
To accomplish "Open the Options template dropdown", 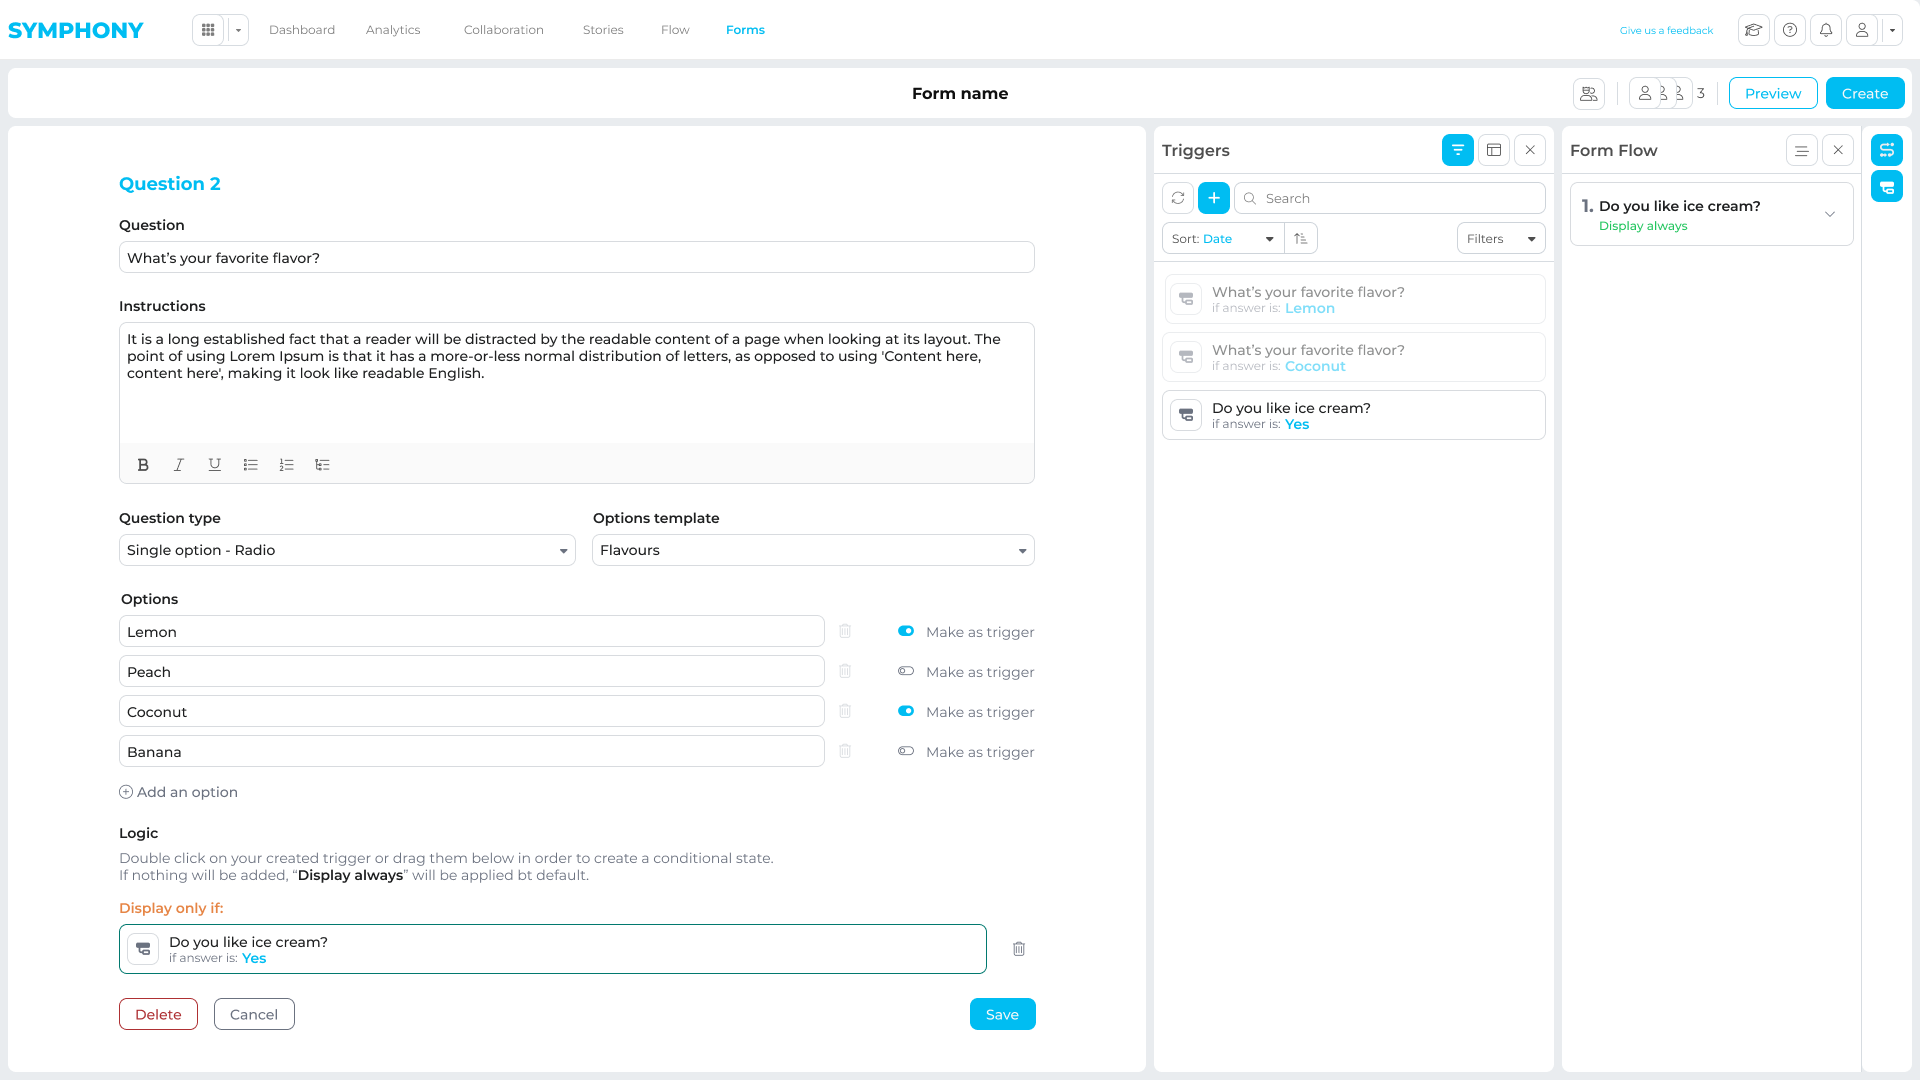I will (812, 550).
